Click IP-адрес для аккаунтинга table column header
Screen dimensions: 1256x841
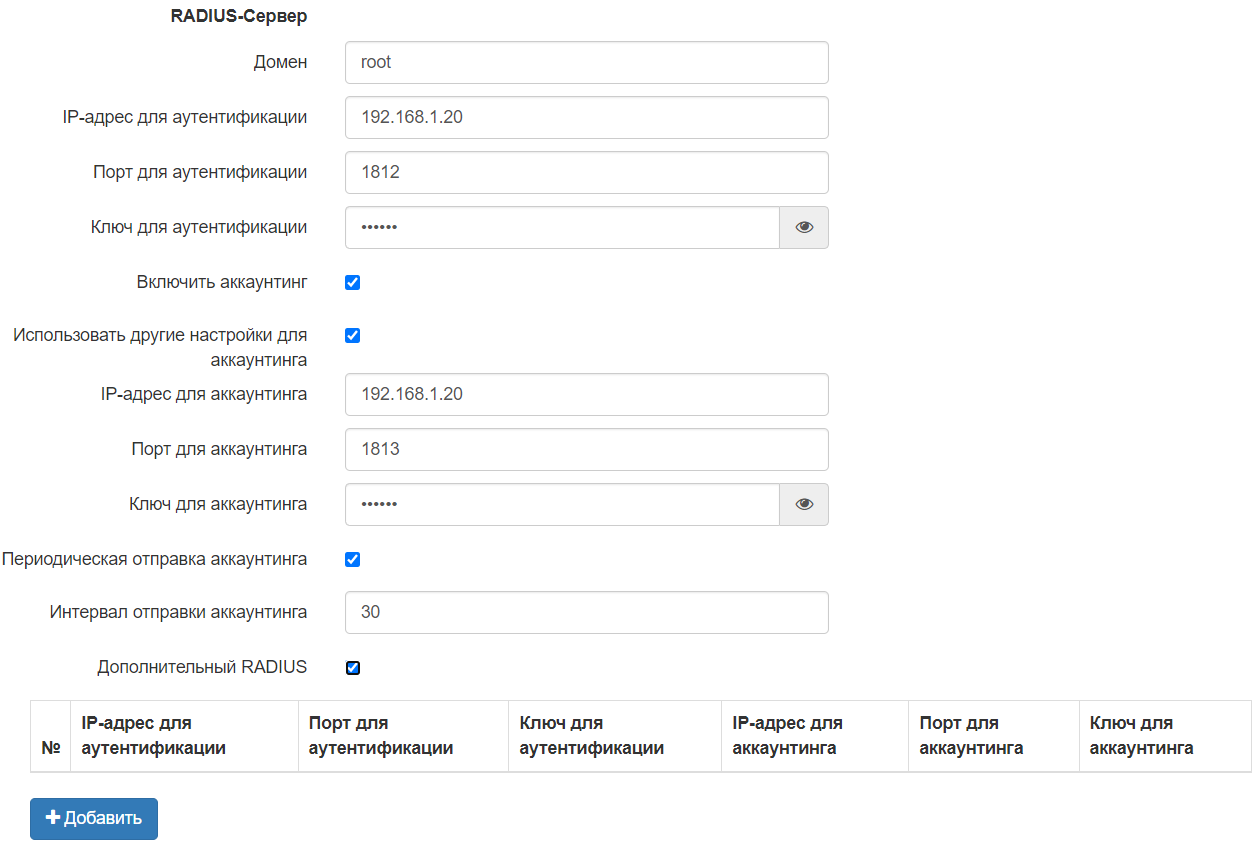click(x=787, y=736)
